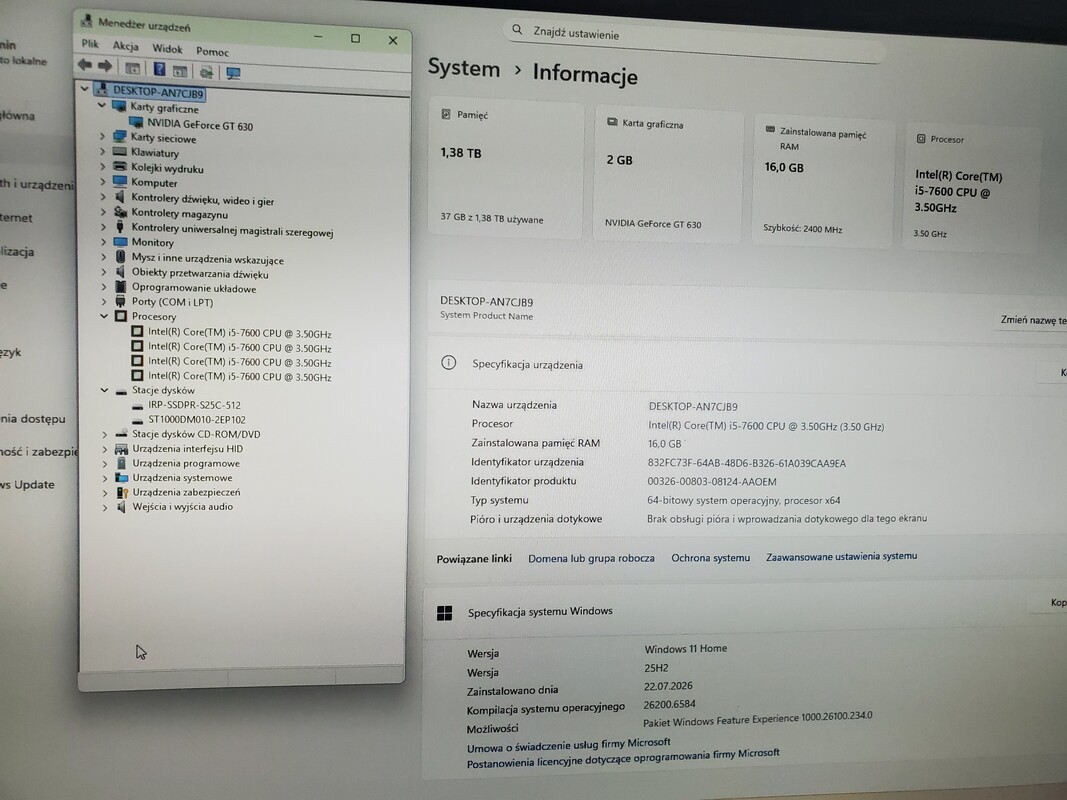Collapse the Karty graficzne category

coord(102,105)
